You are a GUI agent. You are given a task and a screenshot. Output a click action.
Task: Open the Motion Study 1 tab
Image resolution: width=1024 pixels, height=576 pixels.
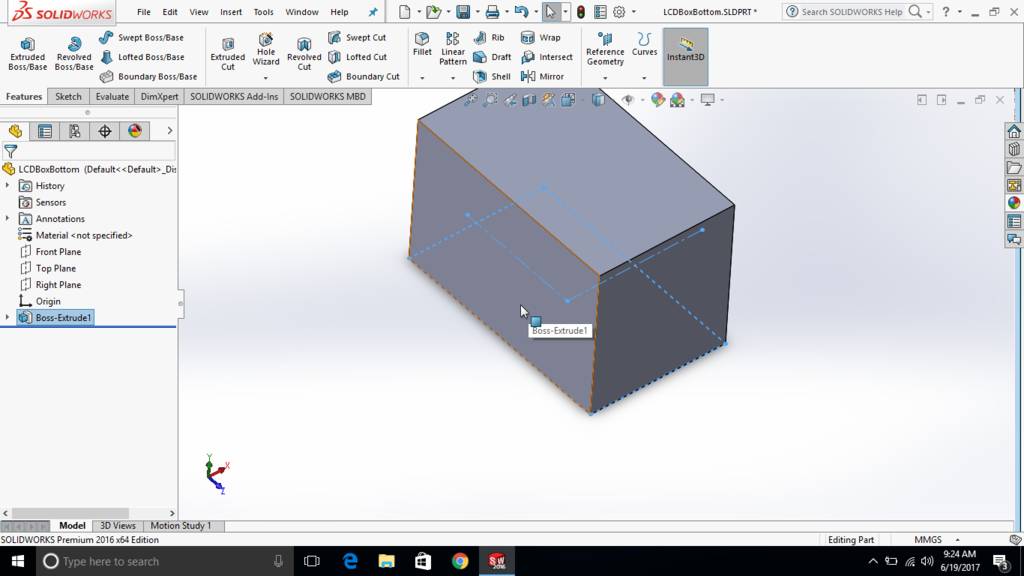[x=181, y=525]
